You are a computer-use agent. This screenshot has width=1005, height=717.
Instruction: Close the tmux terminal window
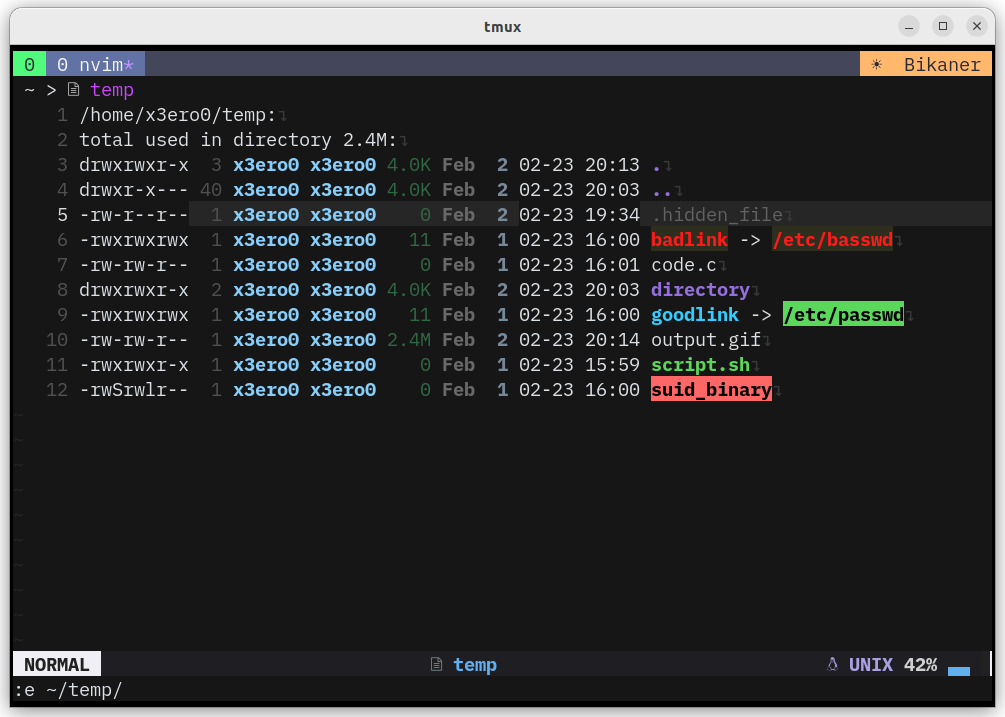coord(977,26)
